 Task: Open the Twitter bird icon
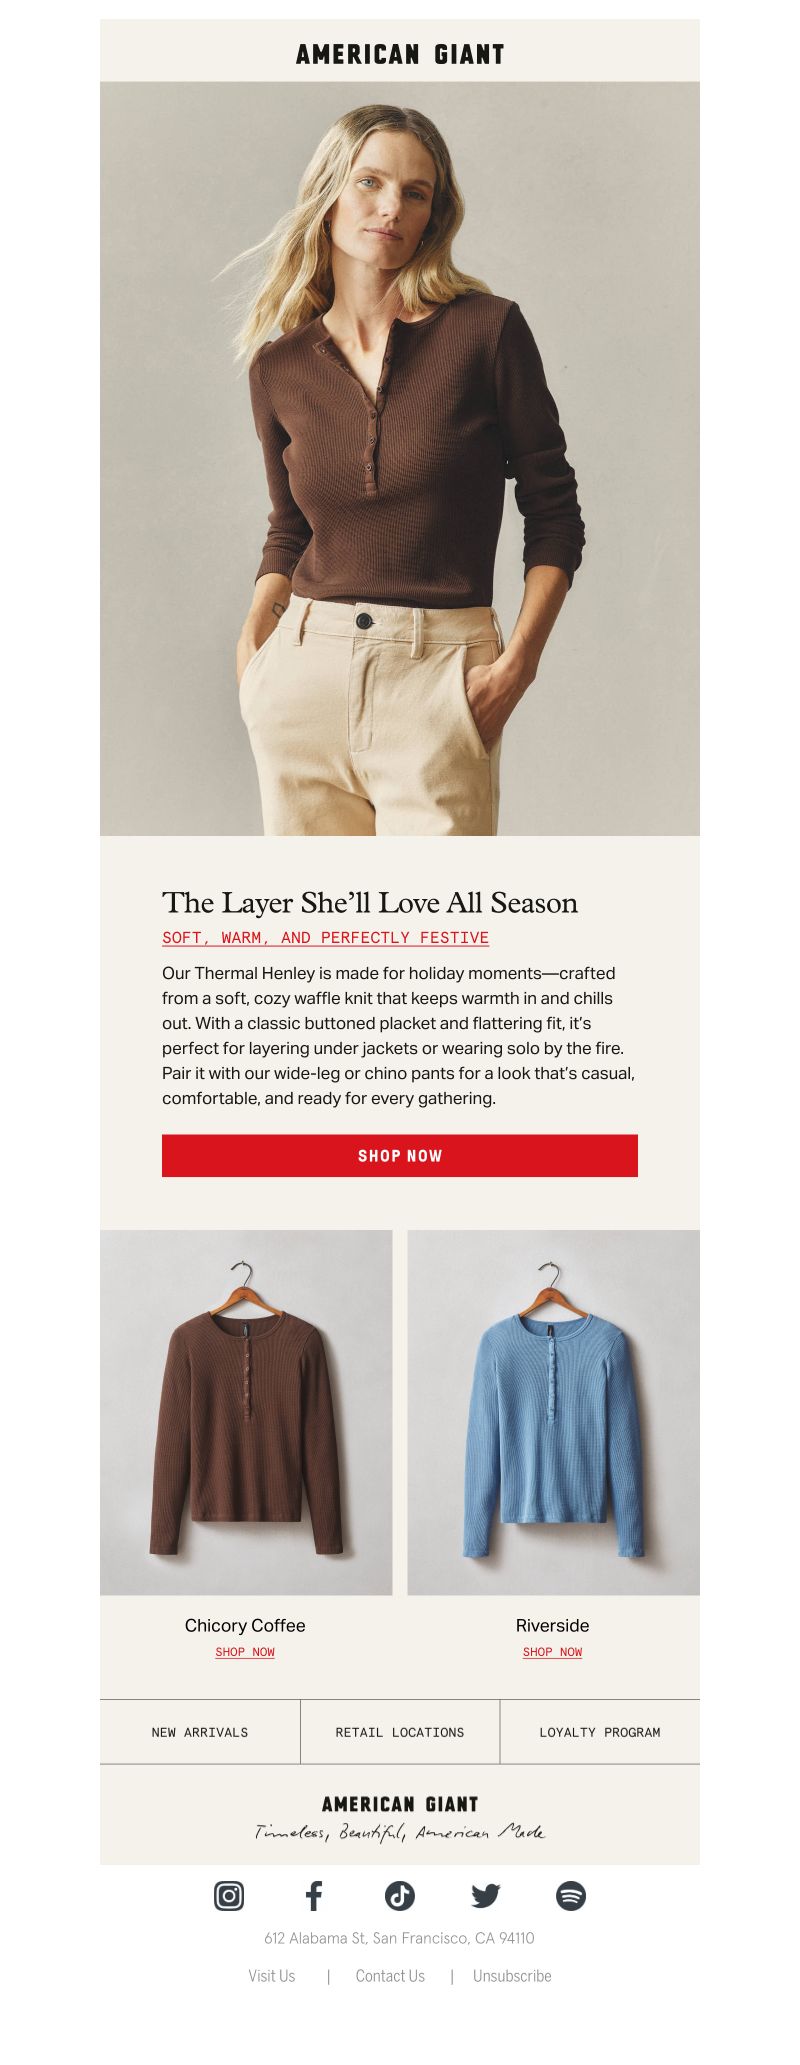pos(486,1895)
